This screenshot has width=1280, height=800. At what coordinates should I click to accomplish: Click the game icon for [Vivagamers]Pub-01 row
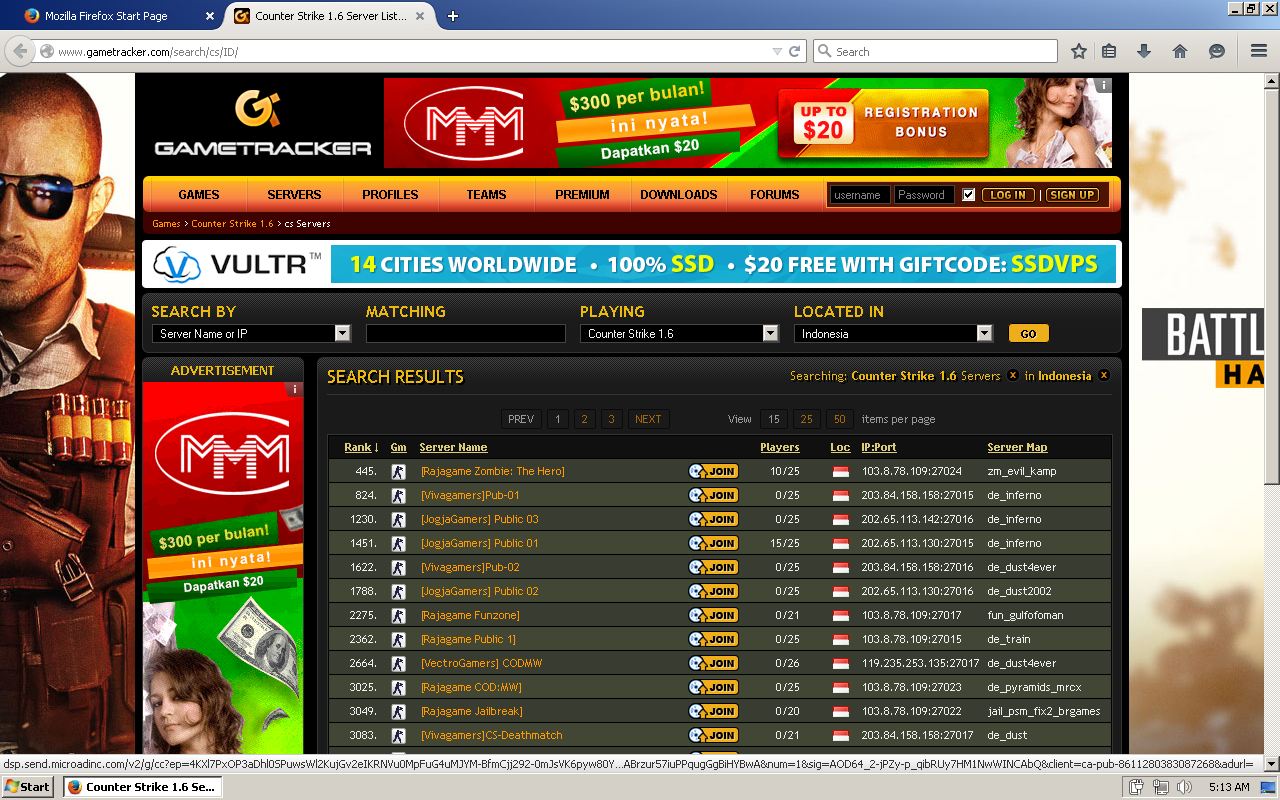(398, 495)
